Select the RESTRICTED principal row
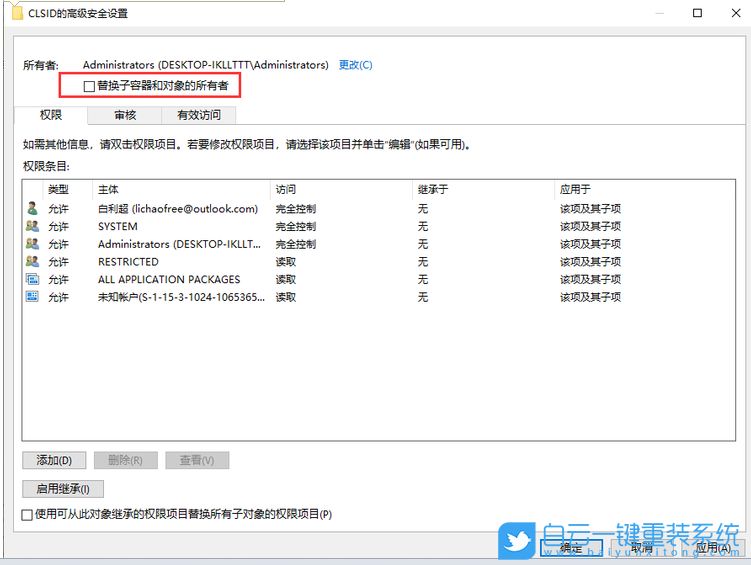Image resolution: width=751 pixels, height=565 pixels. [x=378, y=262]
